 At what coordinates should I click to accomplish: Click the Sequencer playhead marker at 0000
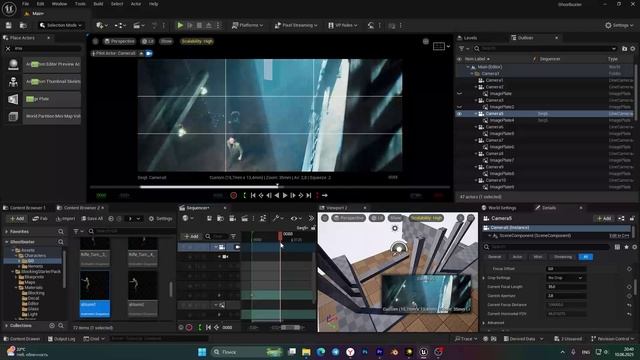tap(280, 235)
